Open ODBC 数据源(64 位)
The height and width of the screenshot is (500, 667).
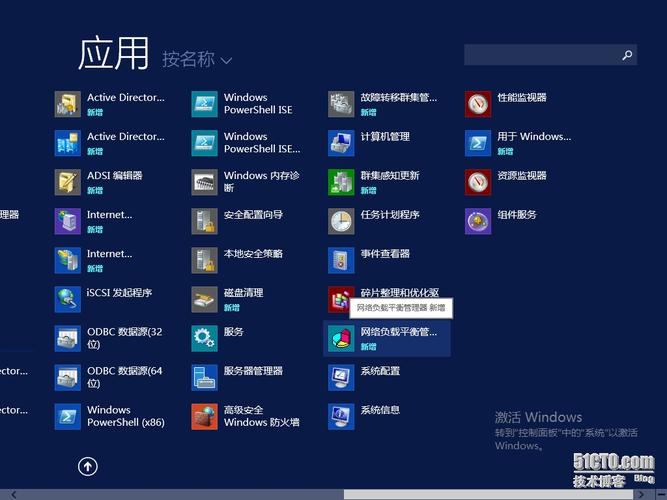pos(109,377)
